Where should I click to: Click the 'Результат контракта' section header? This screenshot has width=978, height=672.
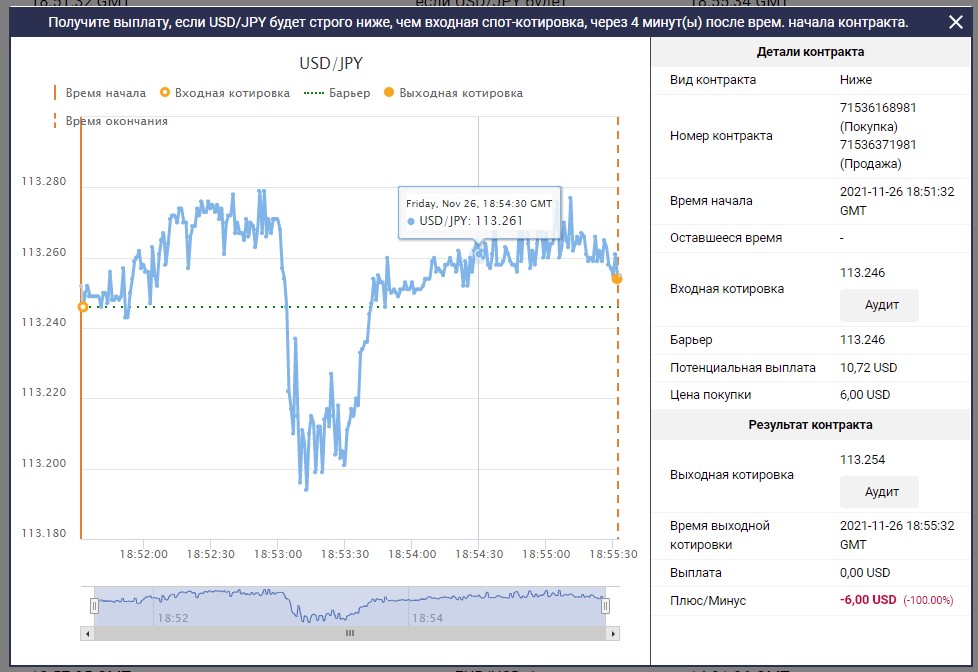point(810,425)
